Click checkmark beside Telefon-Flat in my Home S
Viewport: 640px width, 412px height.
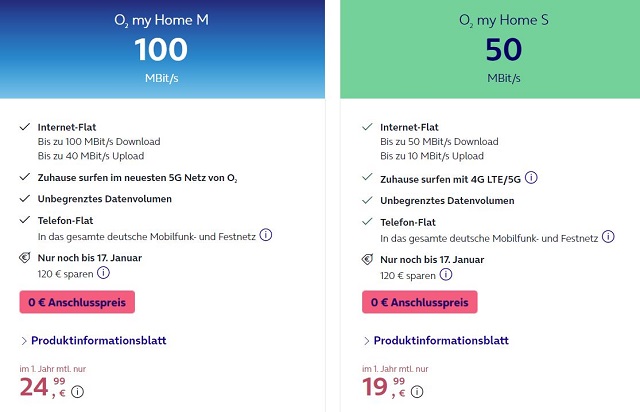[367, 222]
